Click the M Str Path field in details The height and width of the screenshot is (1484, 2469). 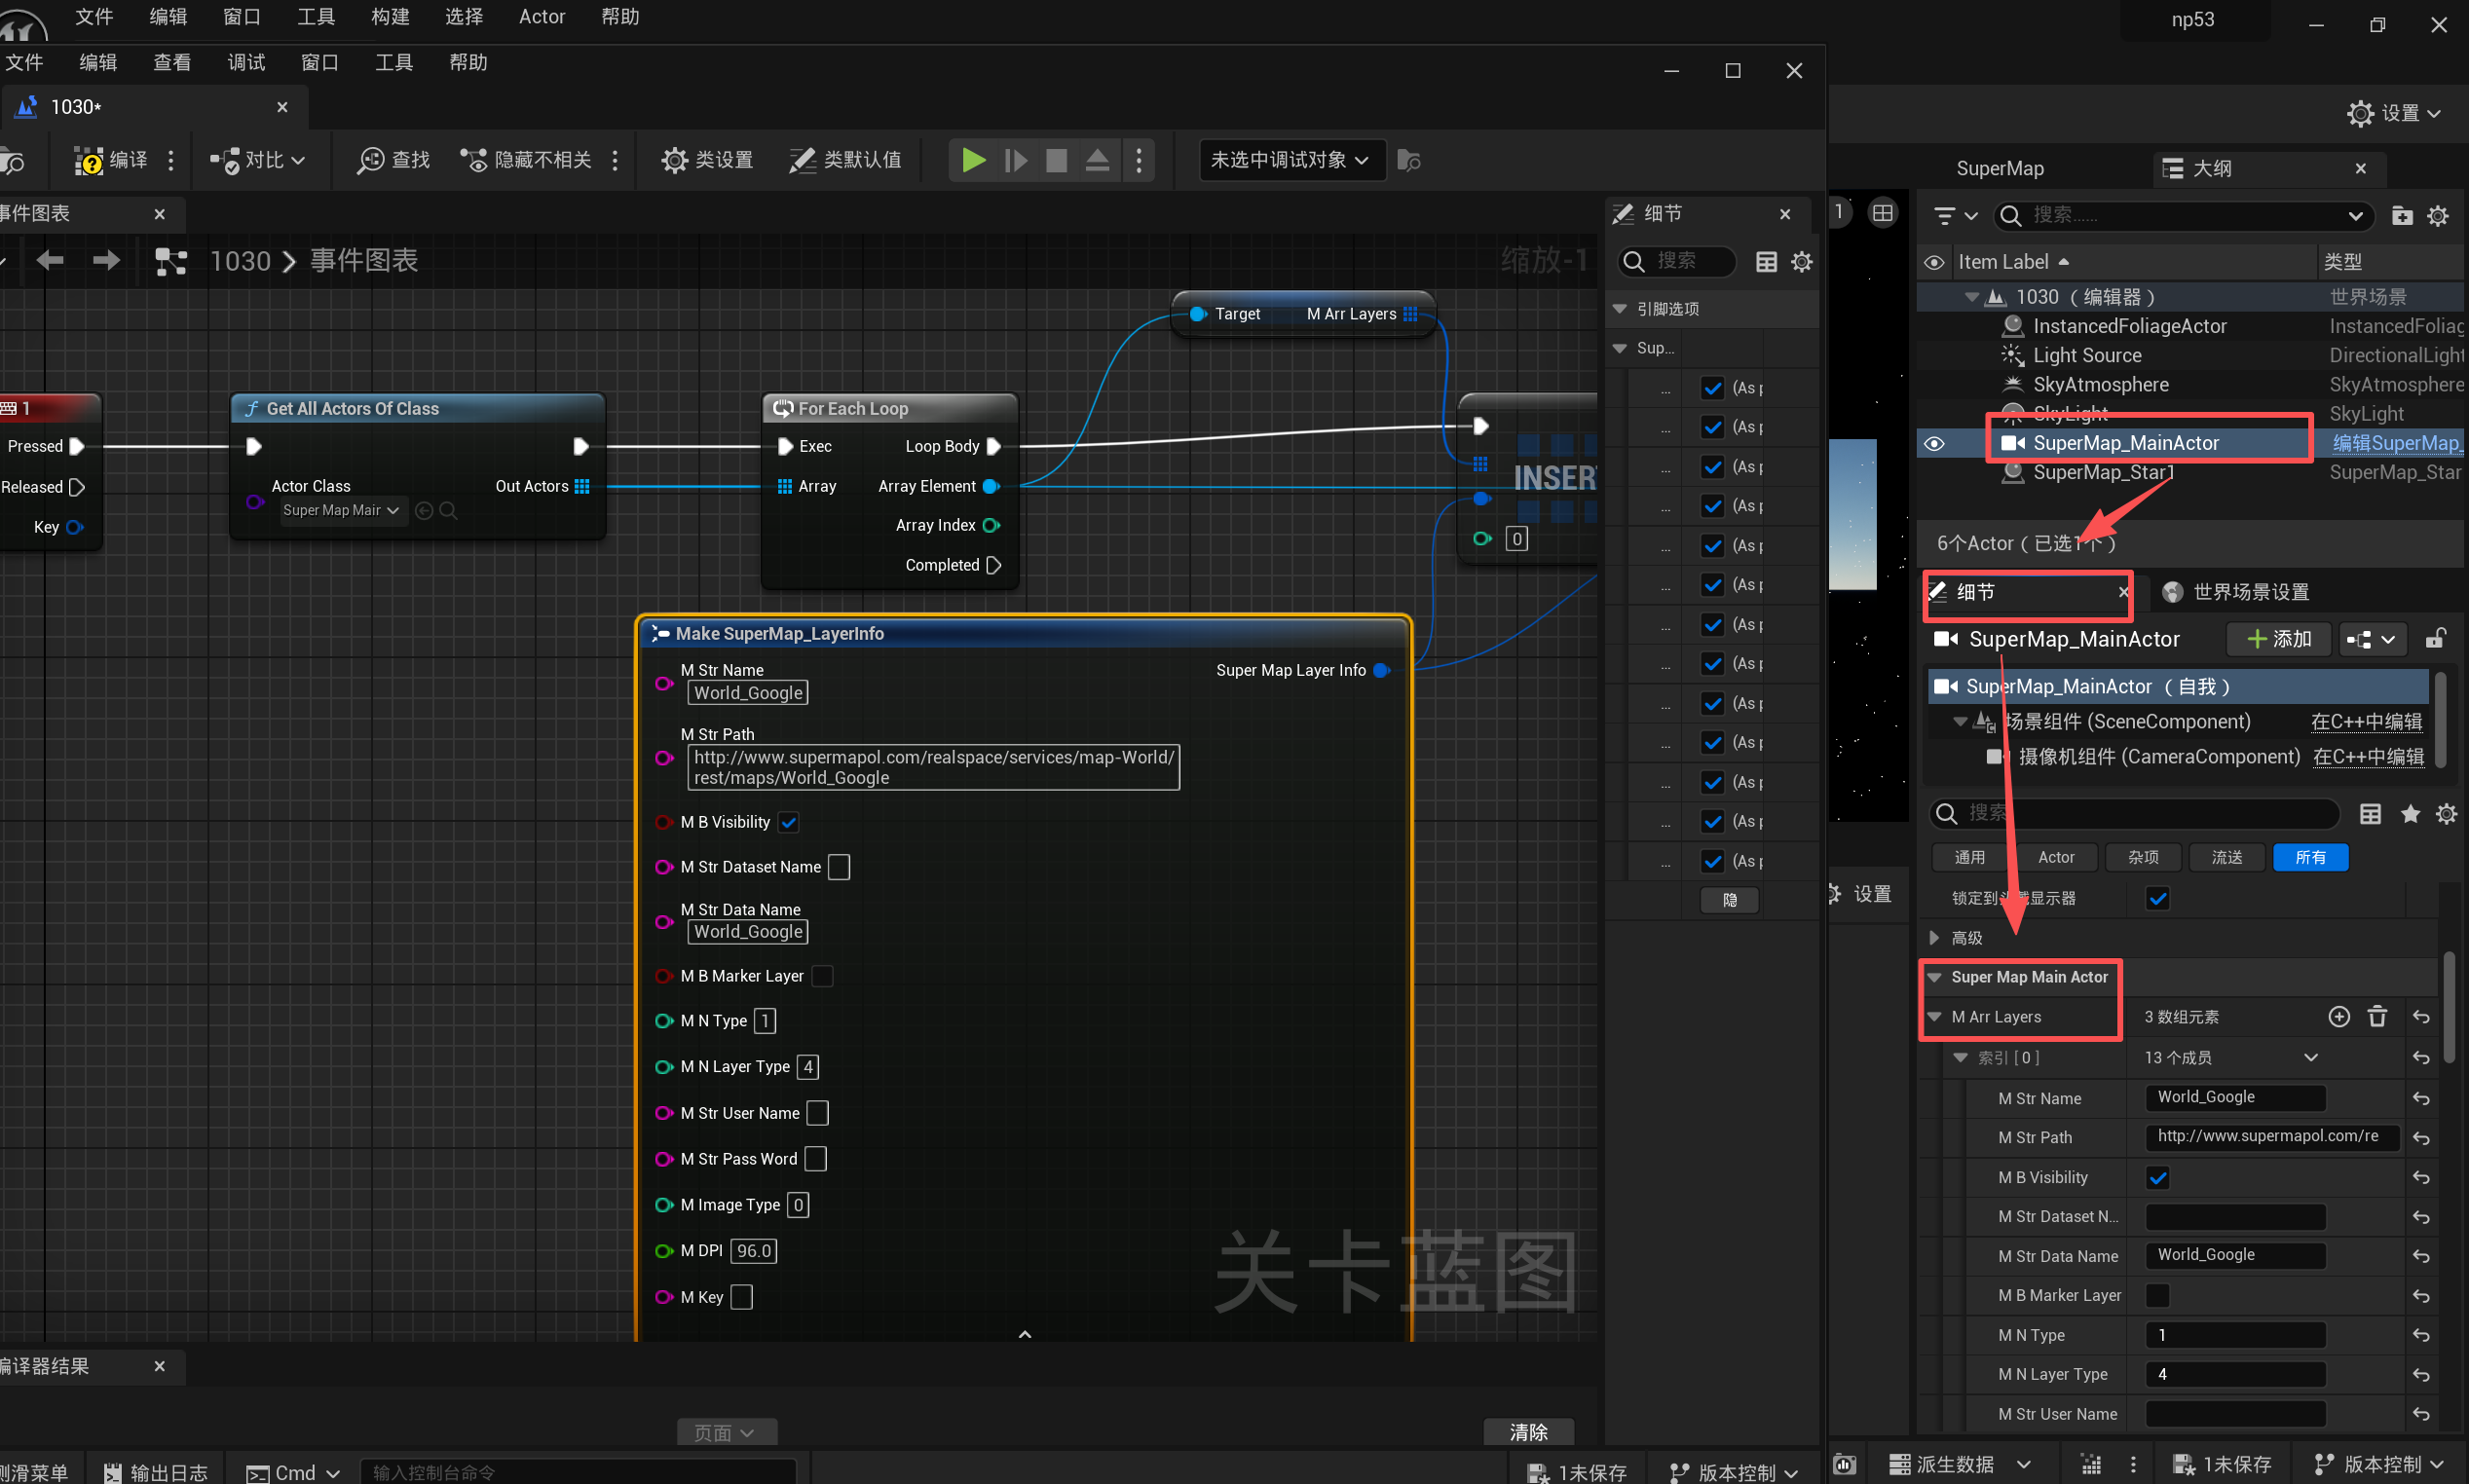[x=2268, y=1137]
